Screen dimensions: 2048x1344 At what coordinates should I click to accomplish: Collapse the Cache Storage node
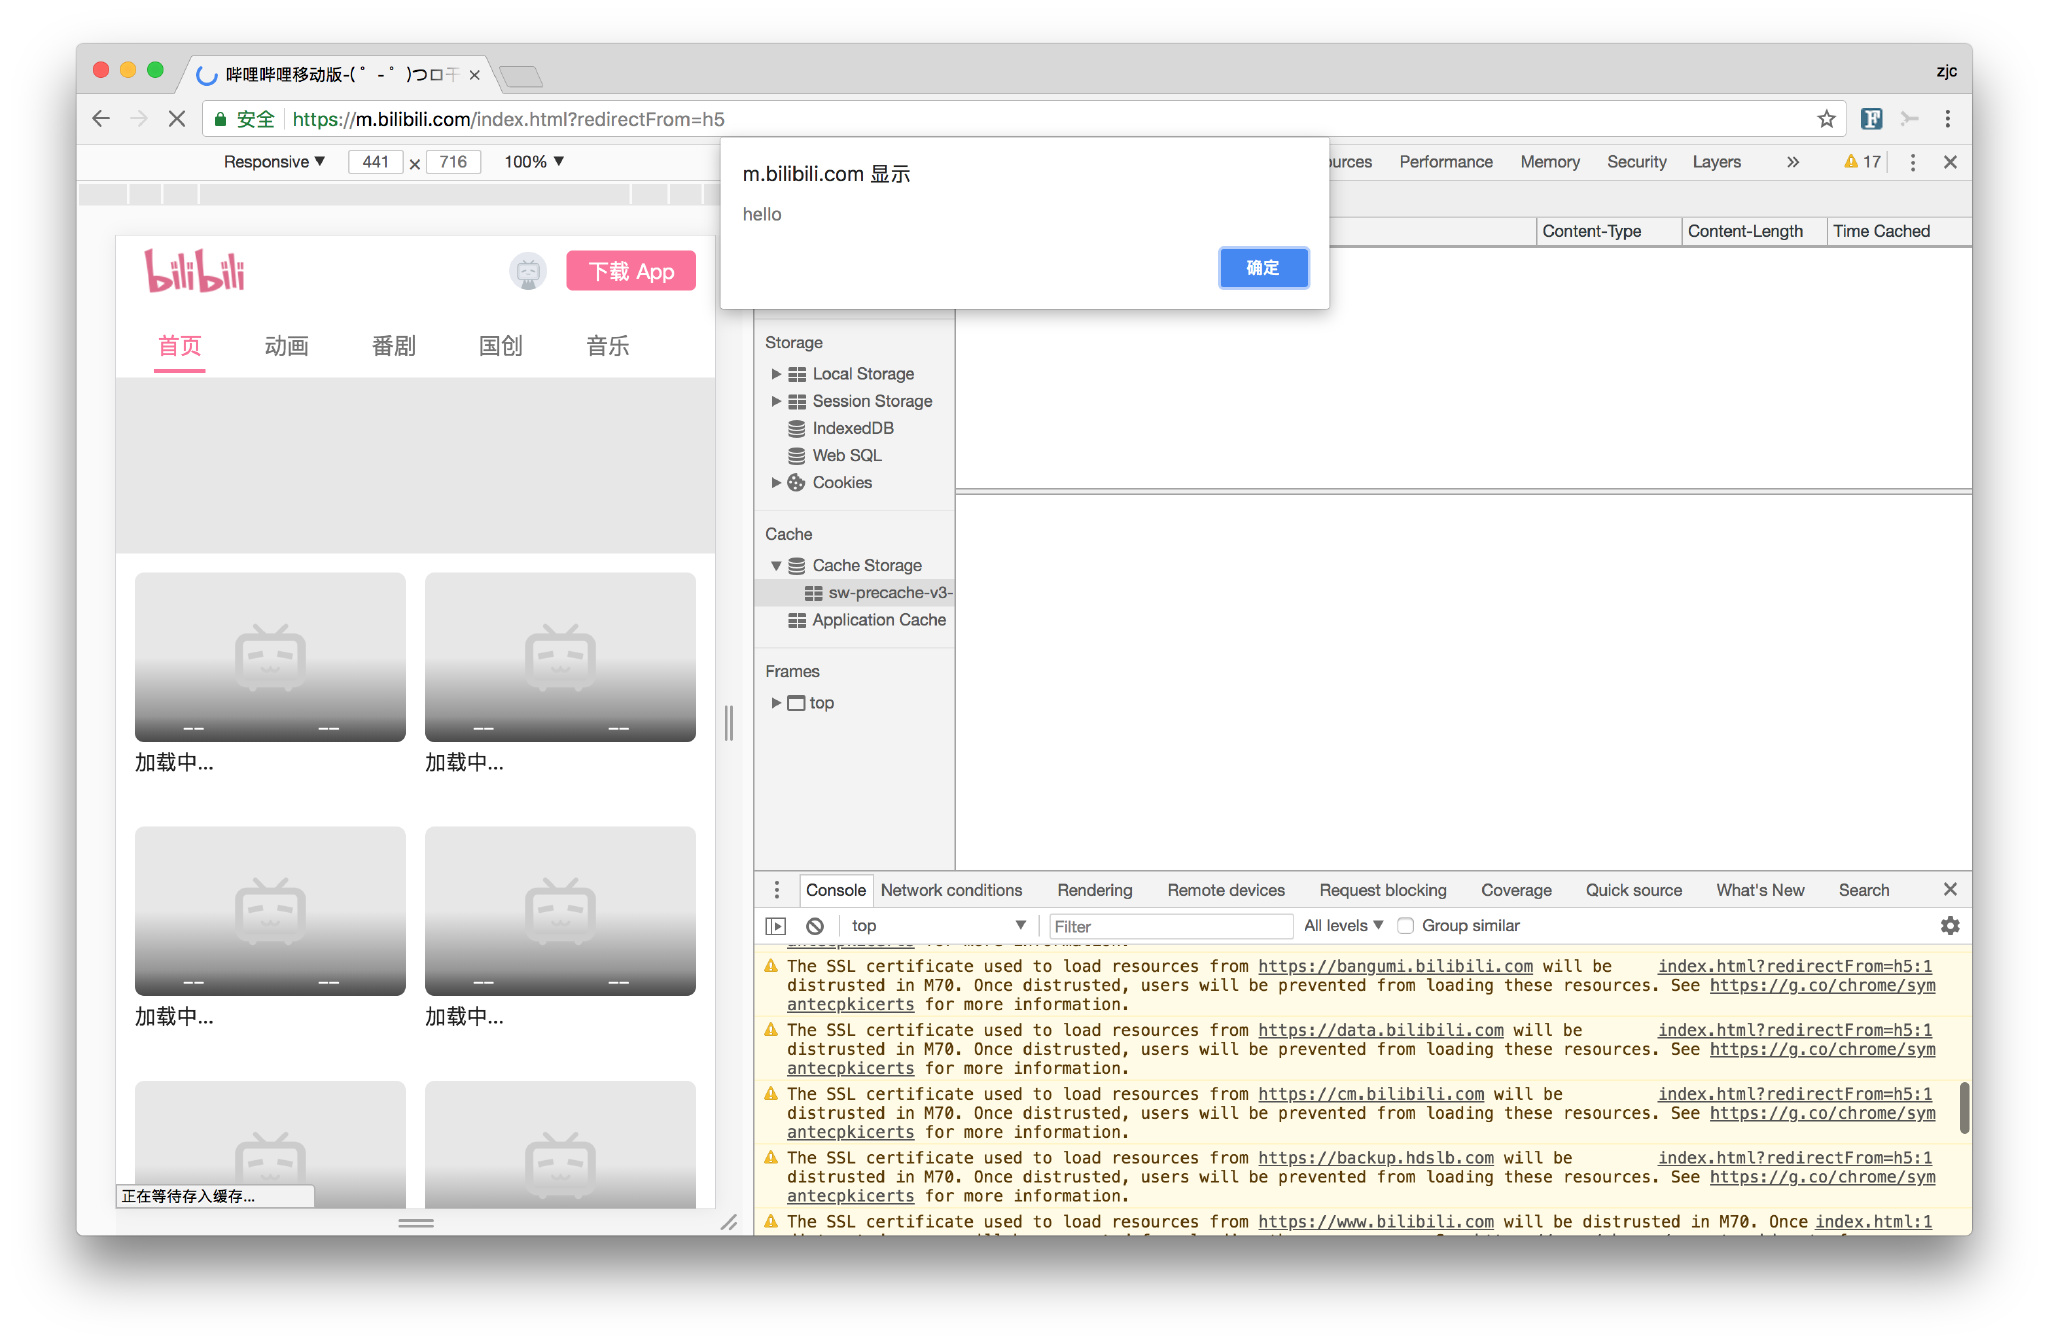click(776, 566)
